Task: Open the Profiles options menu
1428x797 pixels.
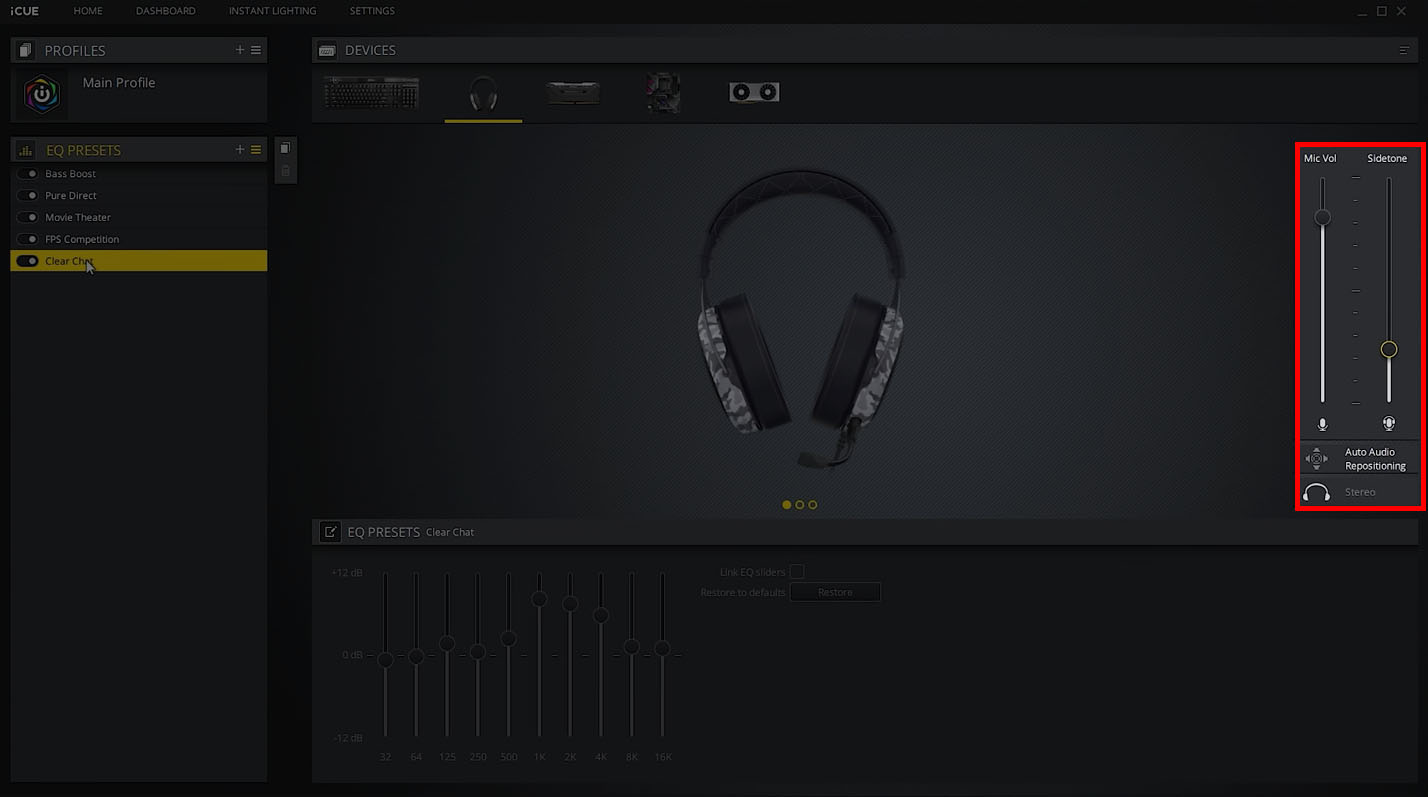Action: [x=257, y=49]
